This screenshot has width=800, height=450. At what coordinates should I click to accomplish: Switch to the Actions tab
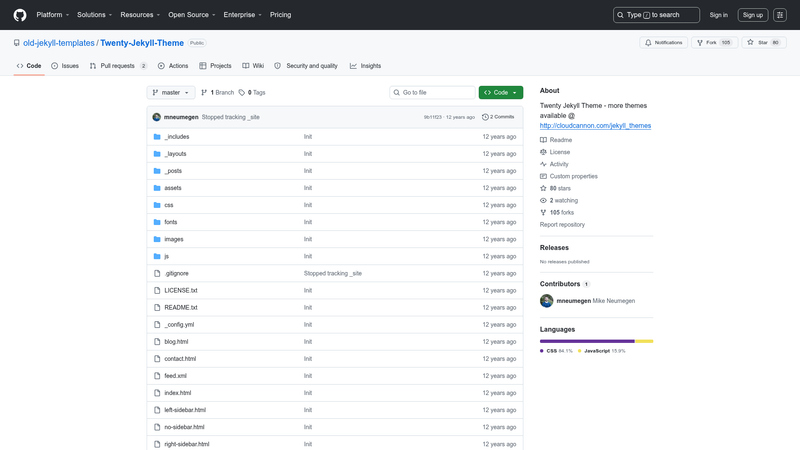173,66
